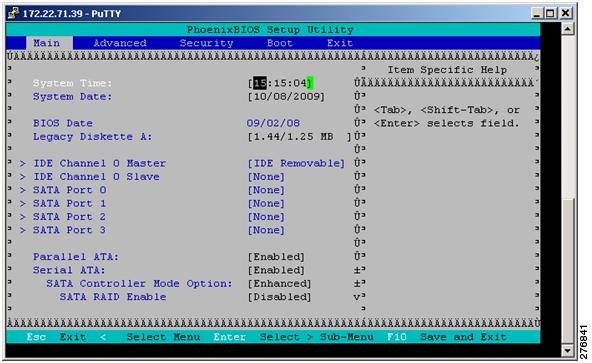
Task: Click the Item Specific Help heading
Action: (447, 70)
